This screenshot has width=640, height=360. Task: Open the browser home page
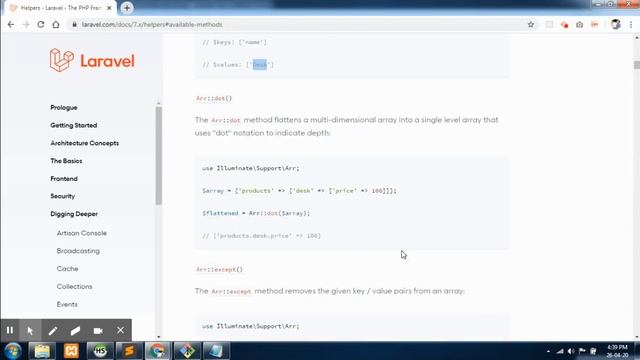pyautogui.click(x=56, y=24)
